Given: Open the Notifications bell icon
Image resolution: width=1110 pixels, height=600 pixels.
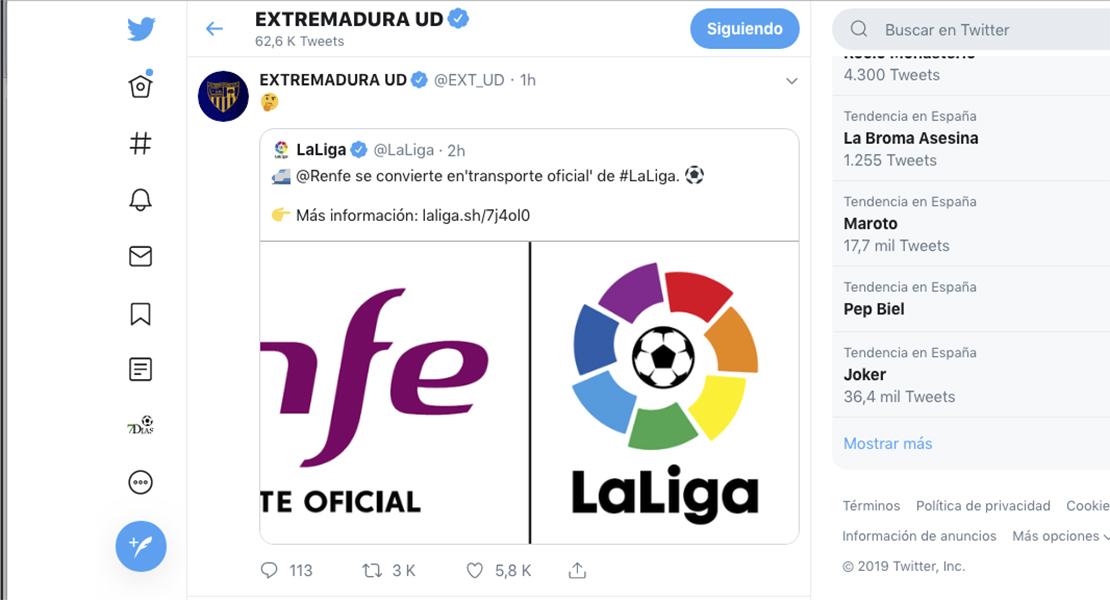Looking at the screenshot, I should 140,200.
